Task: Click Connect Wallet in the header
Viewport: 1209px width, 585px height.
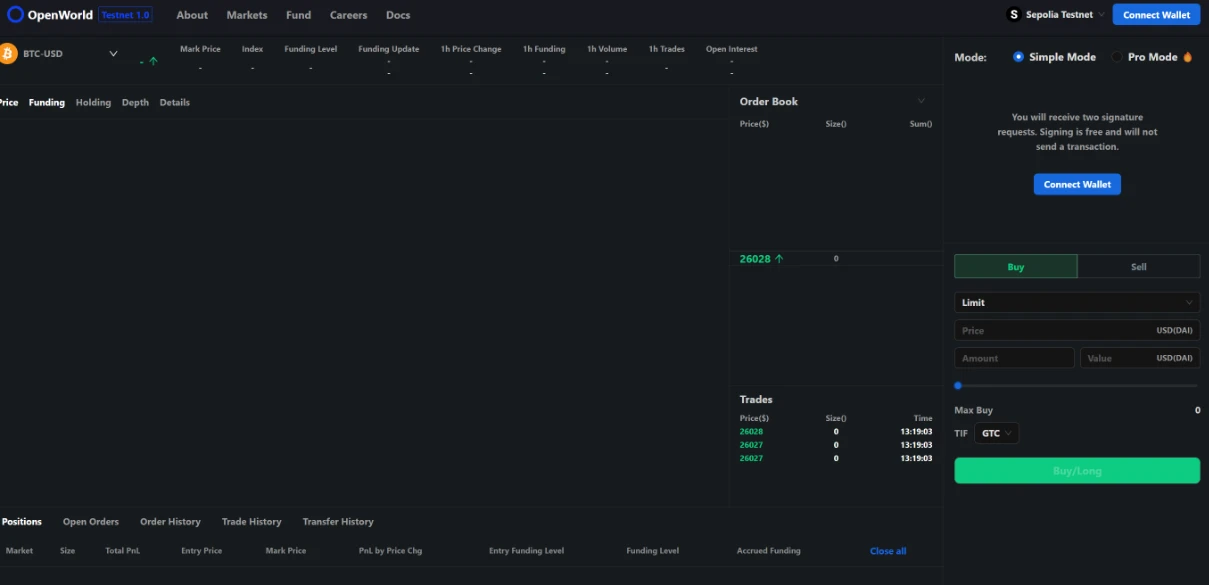Action: (x=1156, y=15)
